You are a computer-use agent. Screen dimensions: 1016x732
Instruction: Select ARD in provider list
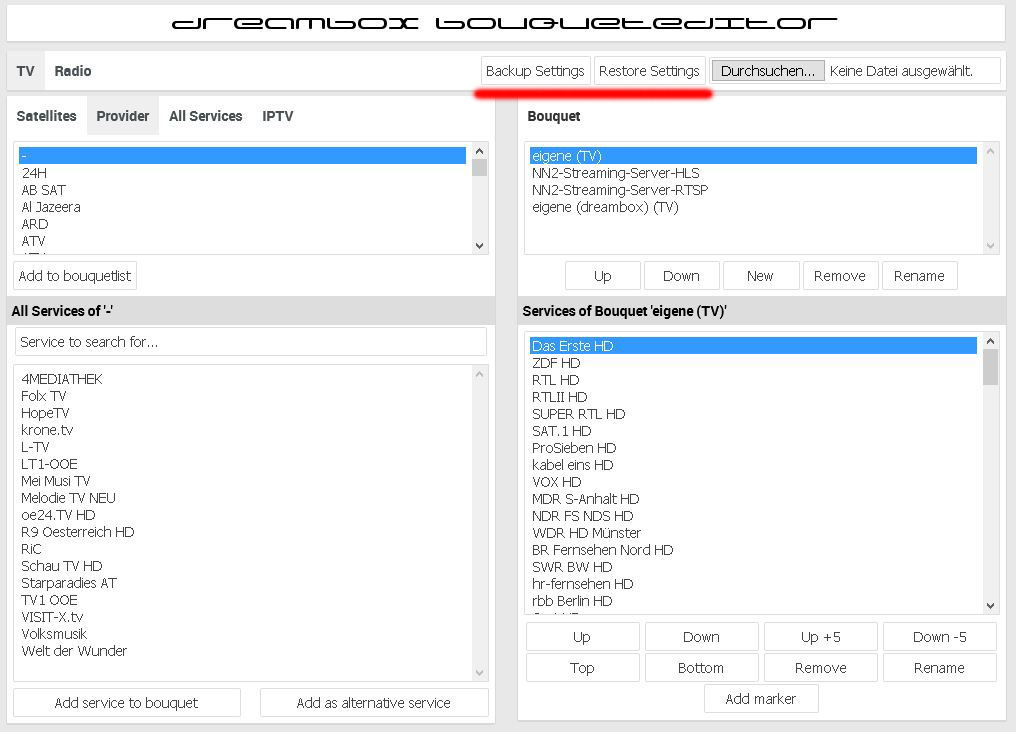coord(35,224)
